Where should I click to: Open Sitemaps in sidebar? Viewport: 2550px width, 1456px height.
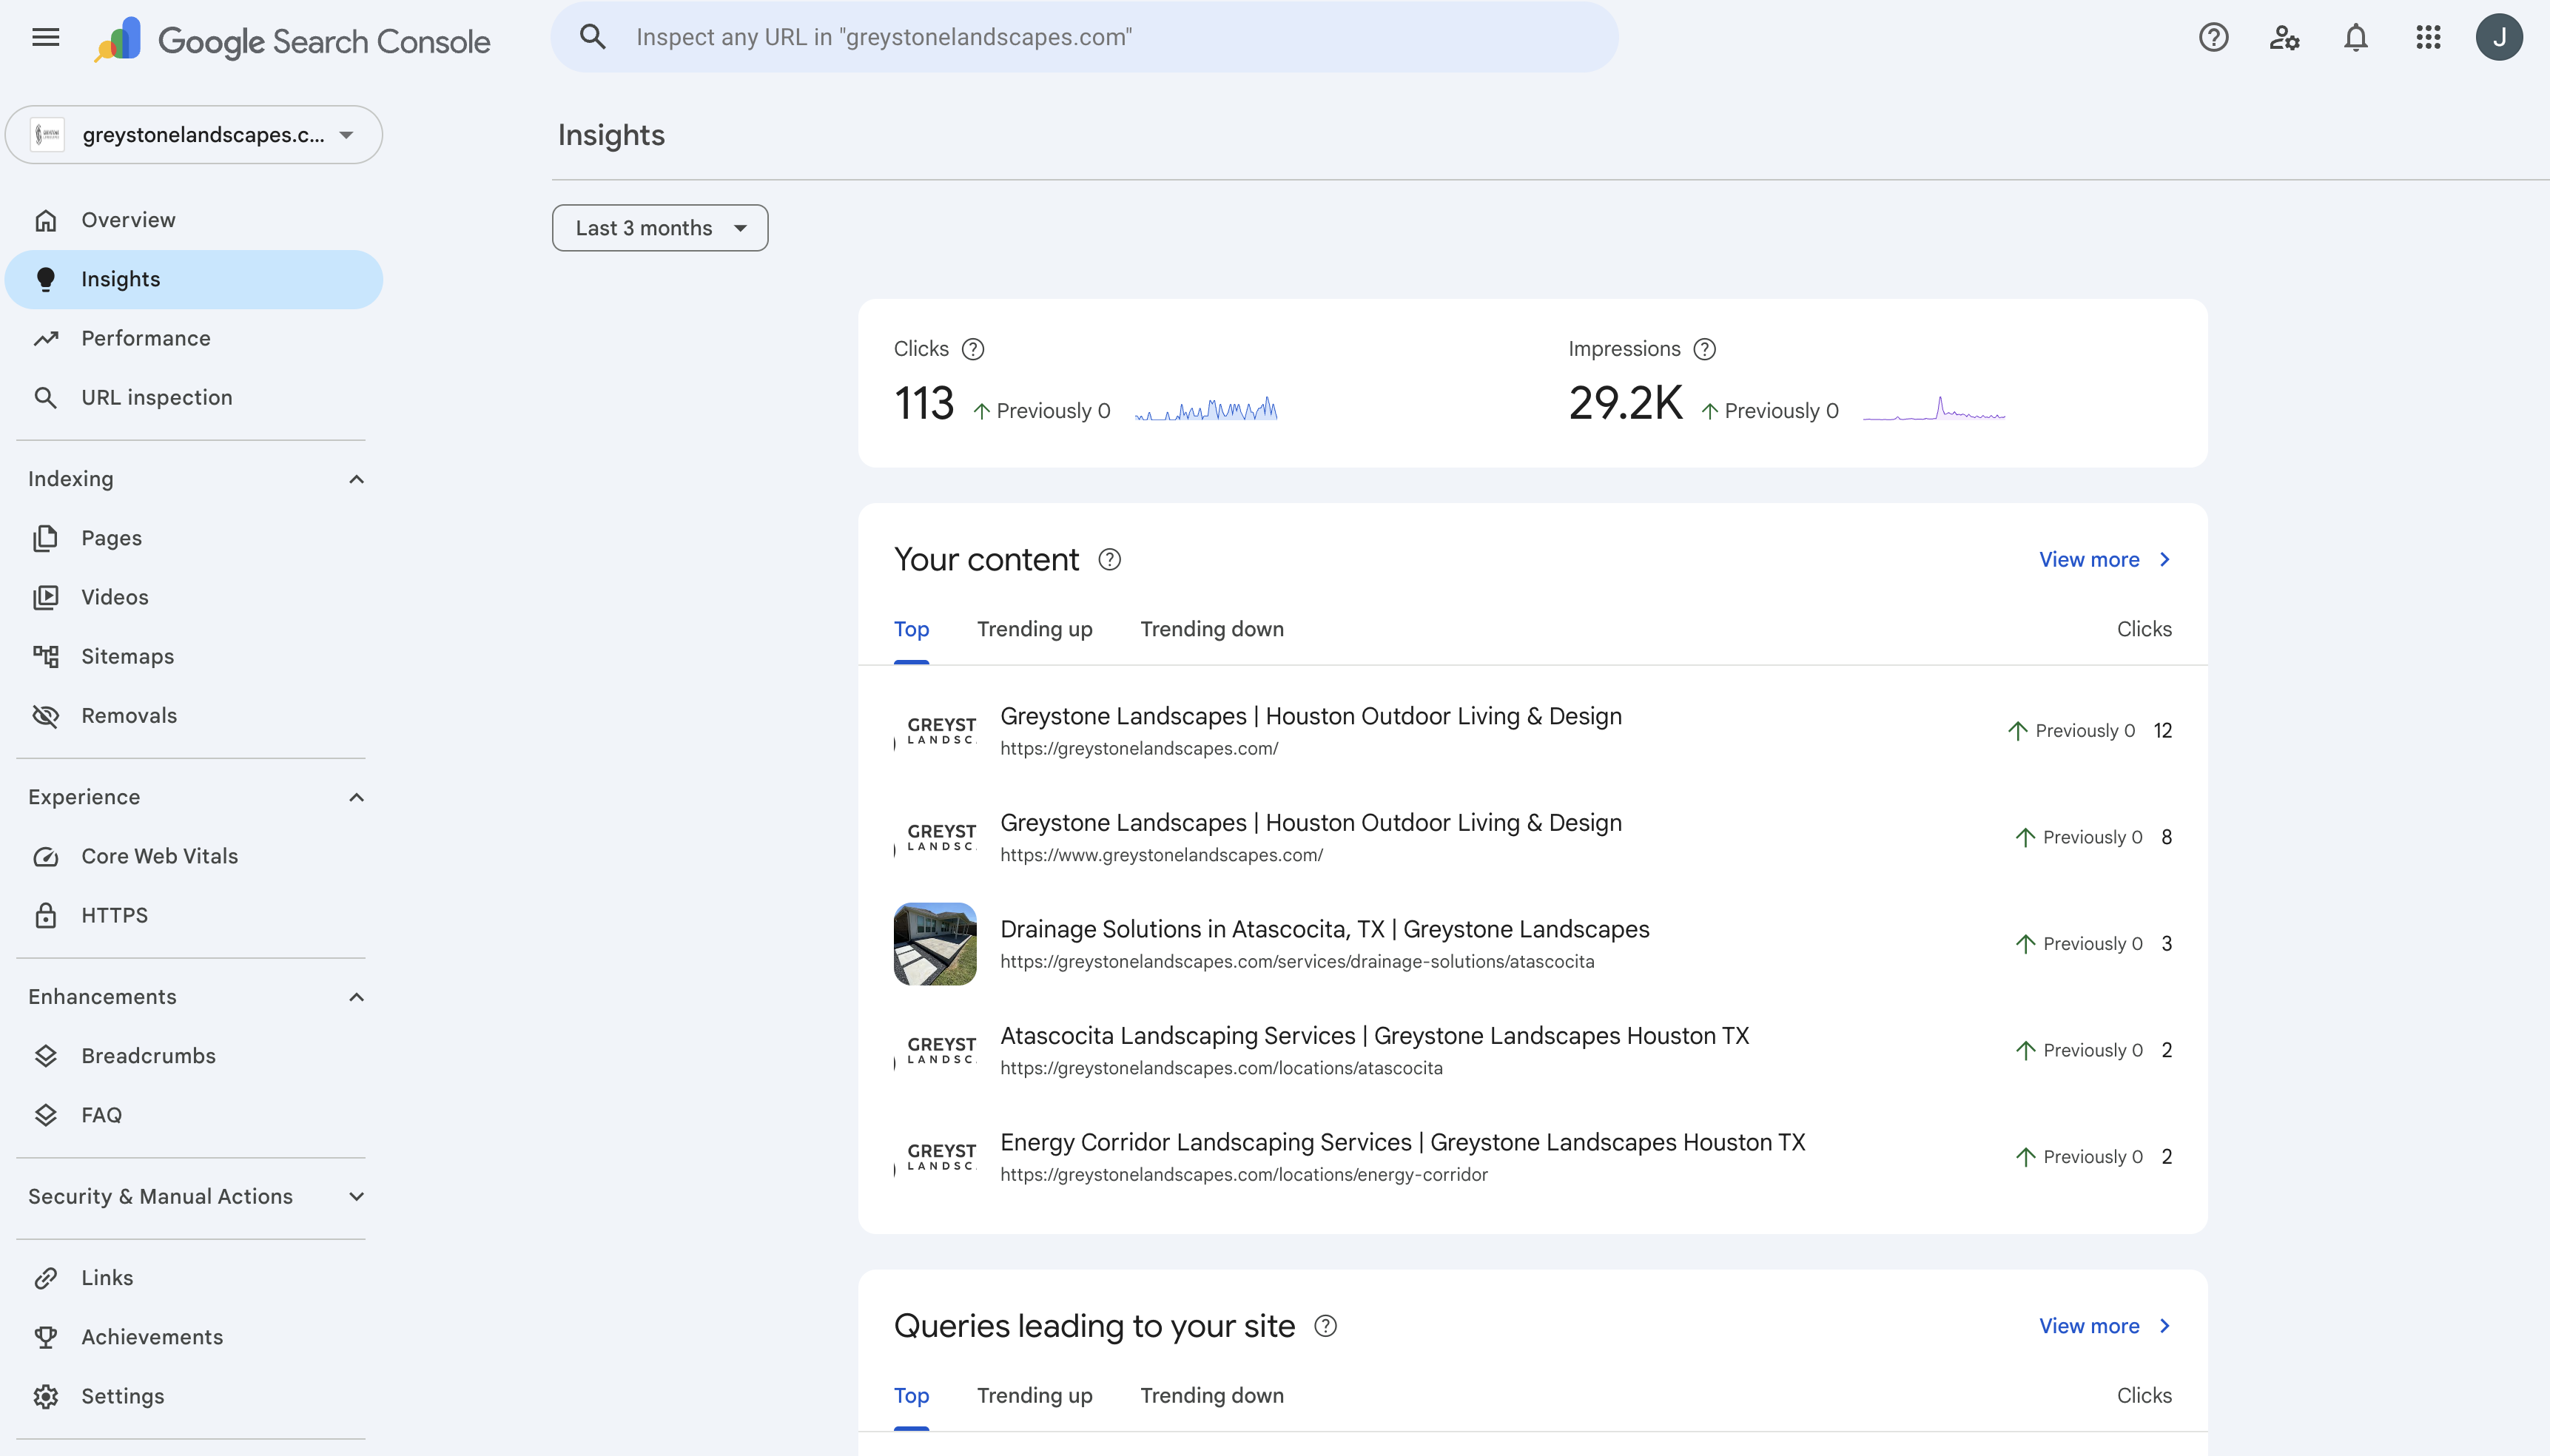coord(194,656)
